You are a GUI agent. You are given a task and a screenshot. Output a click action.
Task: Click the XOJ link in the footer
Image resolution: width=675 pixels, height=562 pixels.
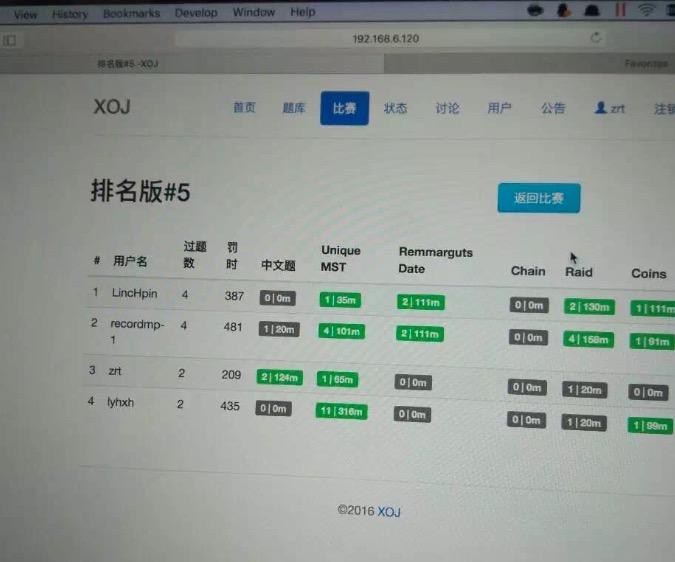388,511
